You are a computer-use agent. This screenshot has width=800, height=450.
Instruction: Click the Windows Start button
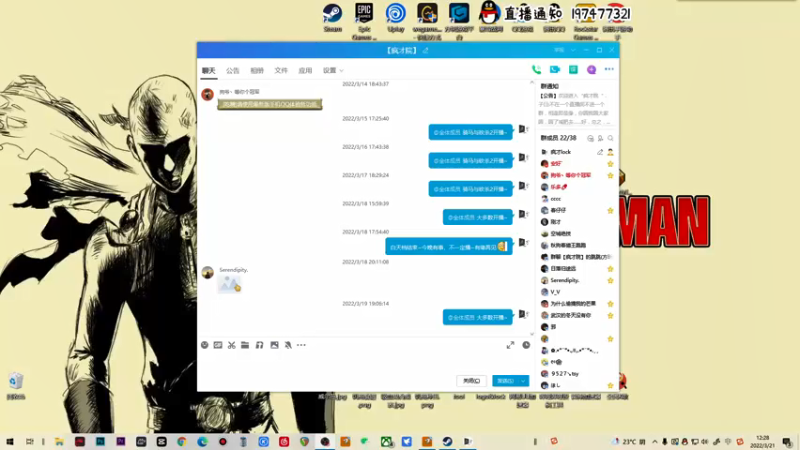(x=10, y=442)
